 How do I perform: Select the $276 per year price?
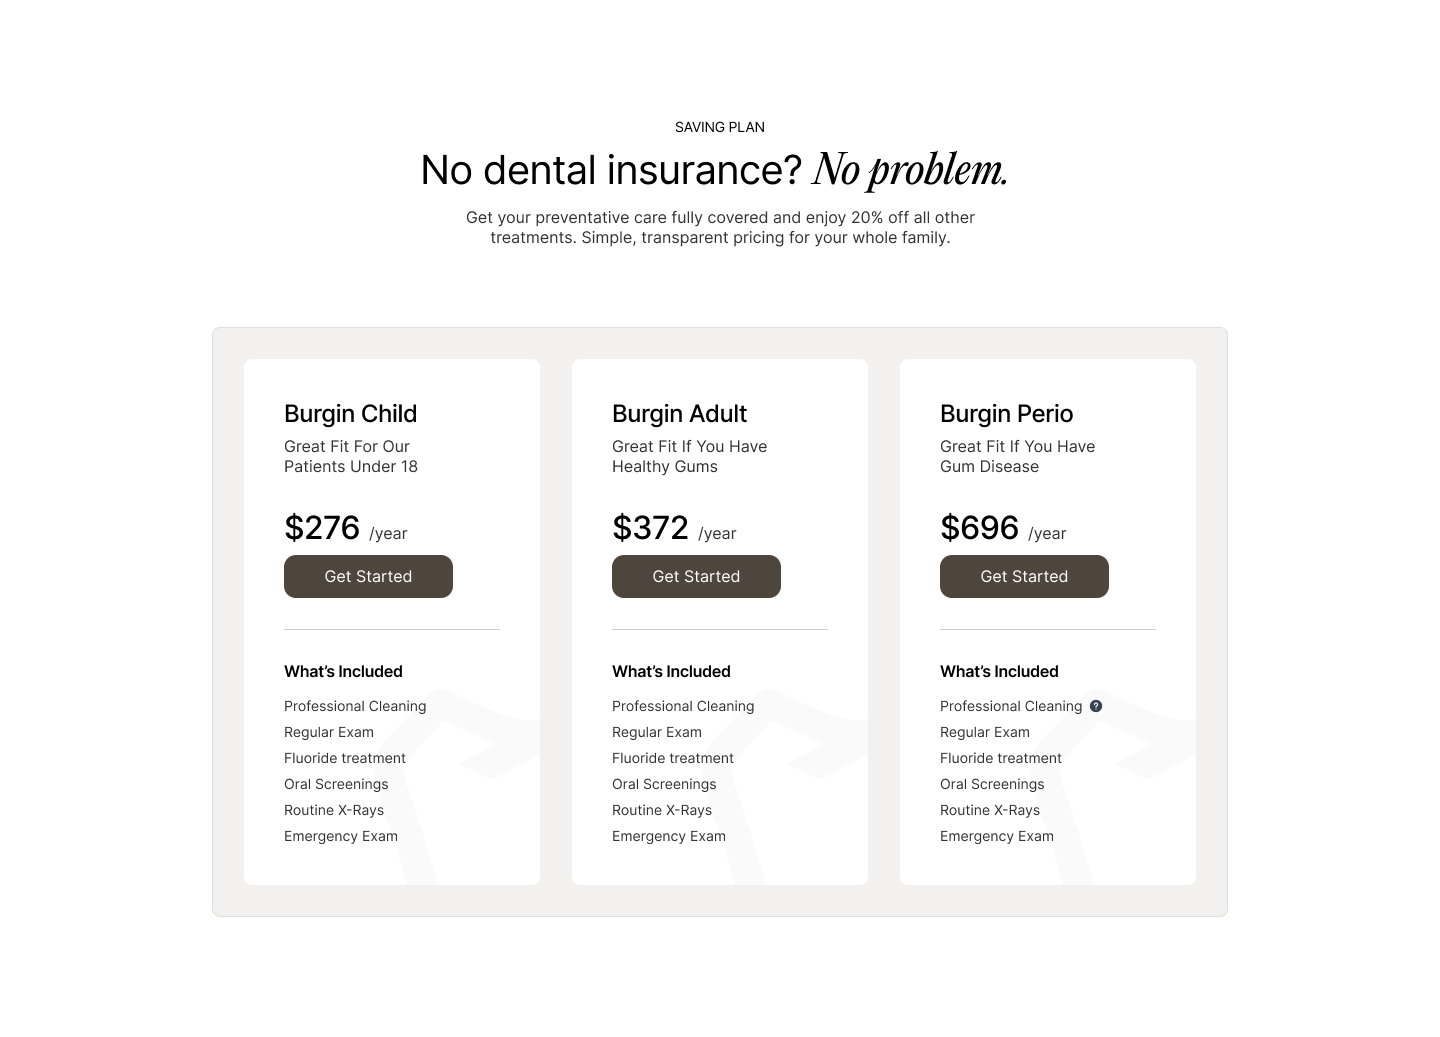(322, 528)
